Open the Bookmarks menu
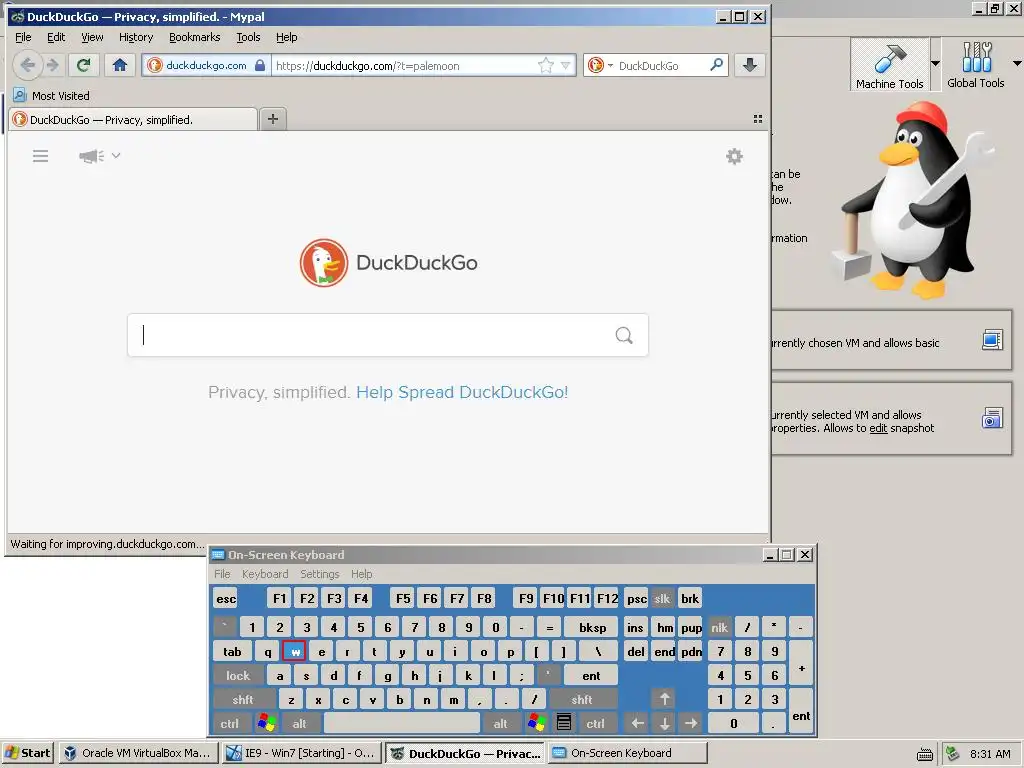This screenshot has width=1024, height=768. point(195,37)
